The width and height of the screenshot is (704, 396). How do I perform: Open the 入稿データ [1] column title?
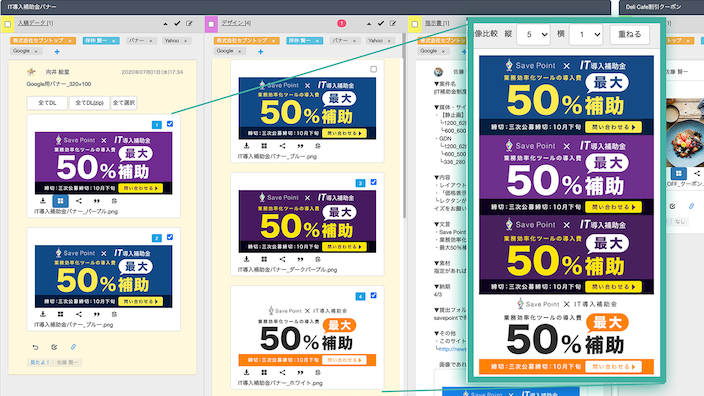[35, 23]
